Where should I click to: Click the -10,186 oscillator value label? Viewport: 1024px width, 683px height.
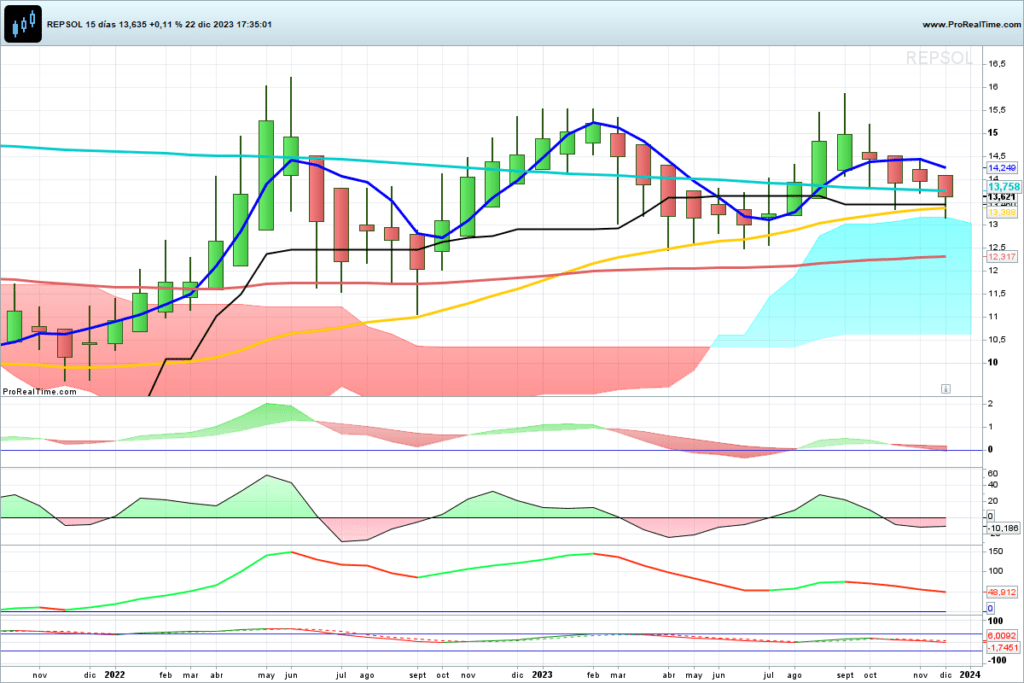point(1002,528)
